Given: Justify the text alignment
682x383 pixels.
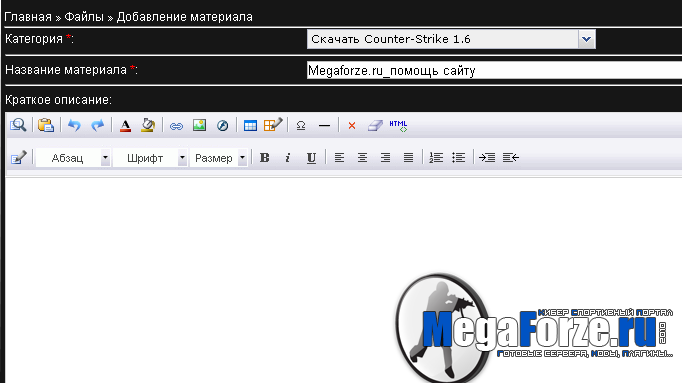Looking at the screenshot, I should pyautogui.click(x=408, y=157).
